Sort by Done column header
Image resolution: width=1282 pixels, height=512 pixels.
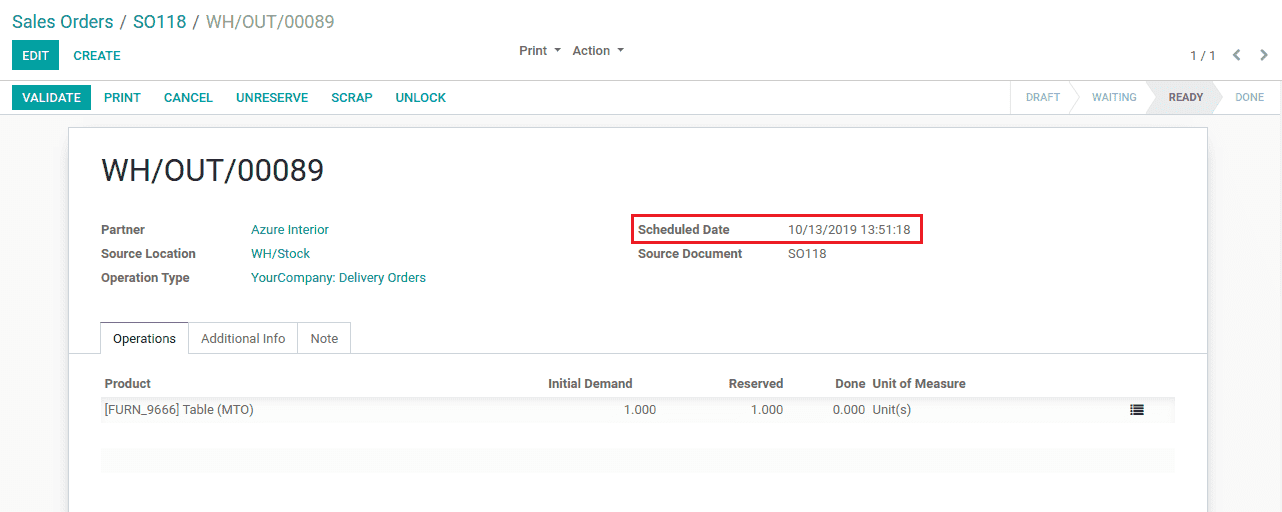[850, 383]
